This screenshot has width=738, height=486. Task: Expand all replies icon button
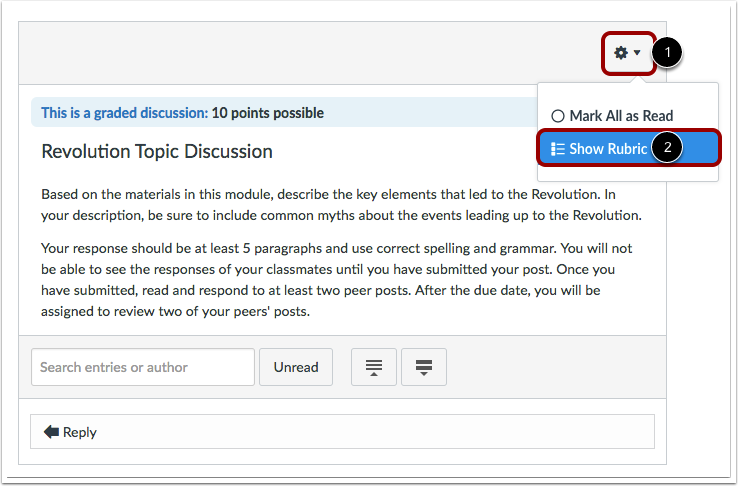click(424, 367)
